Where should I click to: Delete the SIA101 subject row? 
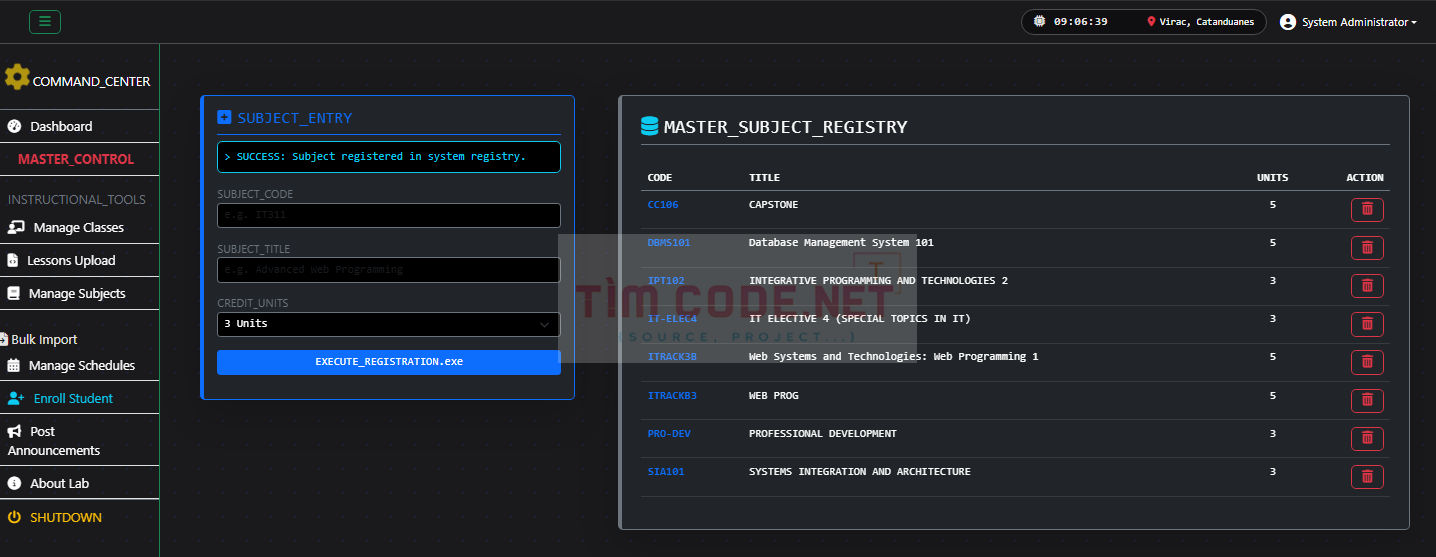pyautogui.click(x=1367, y=476)
